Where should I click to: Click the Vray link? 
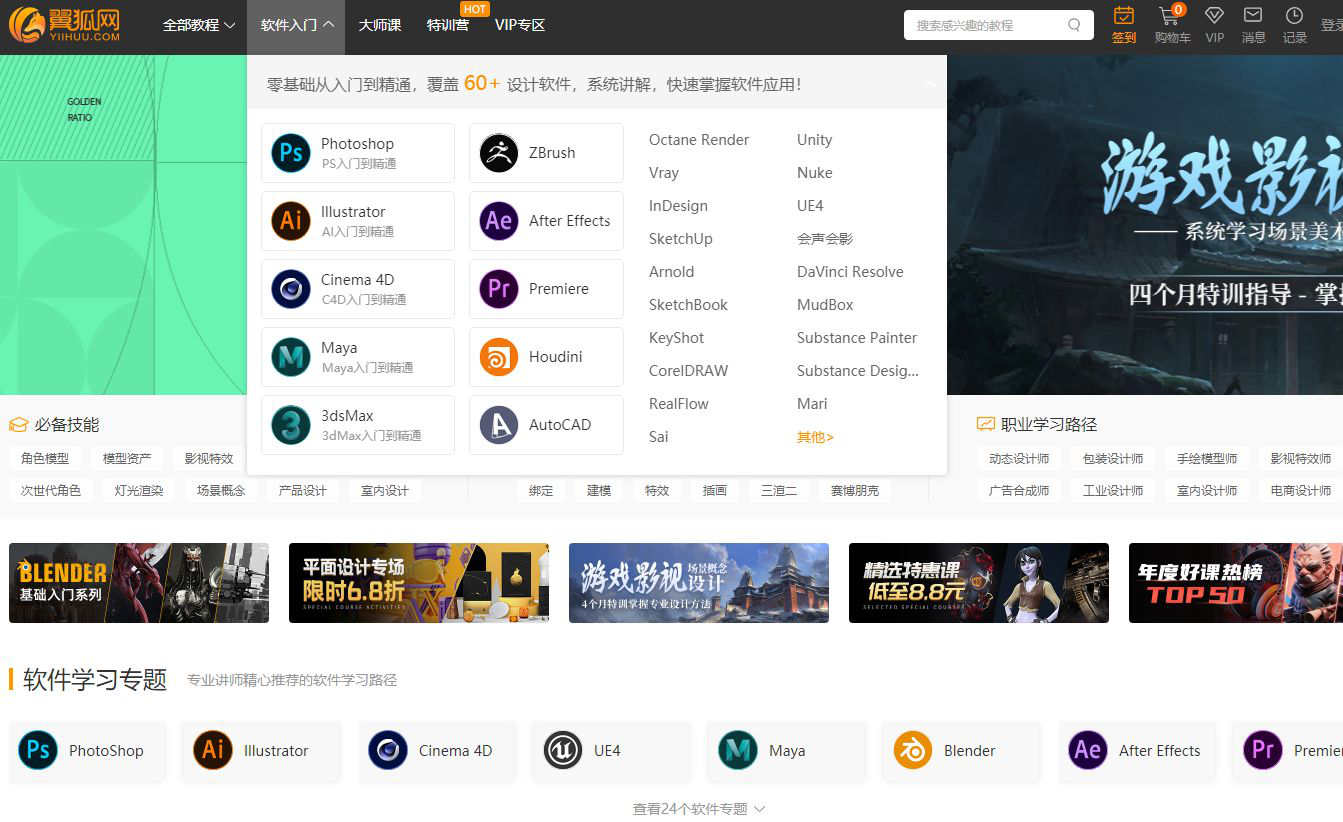click(x=664, y=173)
